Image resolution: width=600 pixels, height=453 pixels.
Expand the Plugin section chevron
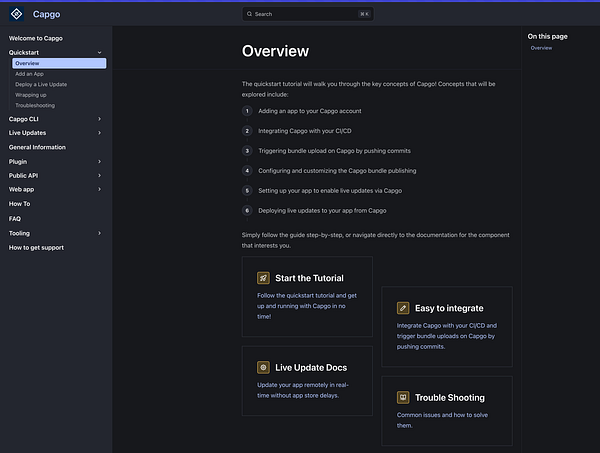tap(99, 161)
